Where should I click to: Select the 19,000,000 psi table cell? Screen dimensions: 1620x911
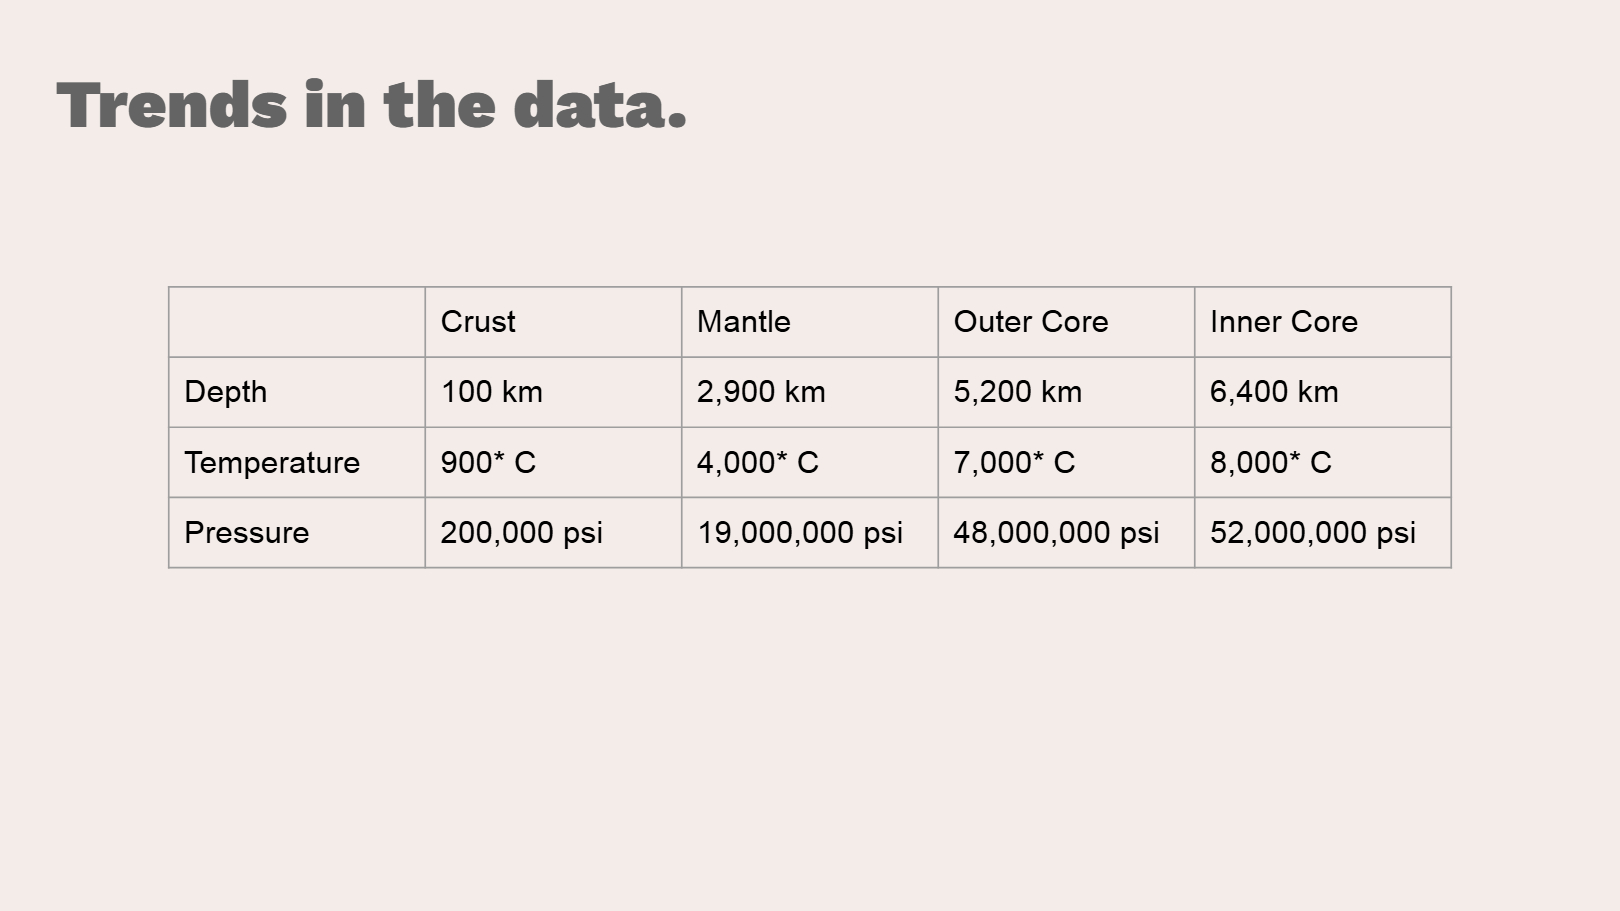809,532
